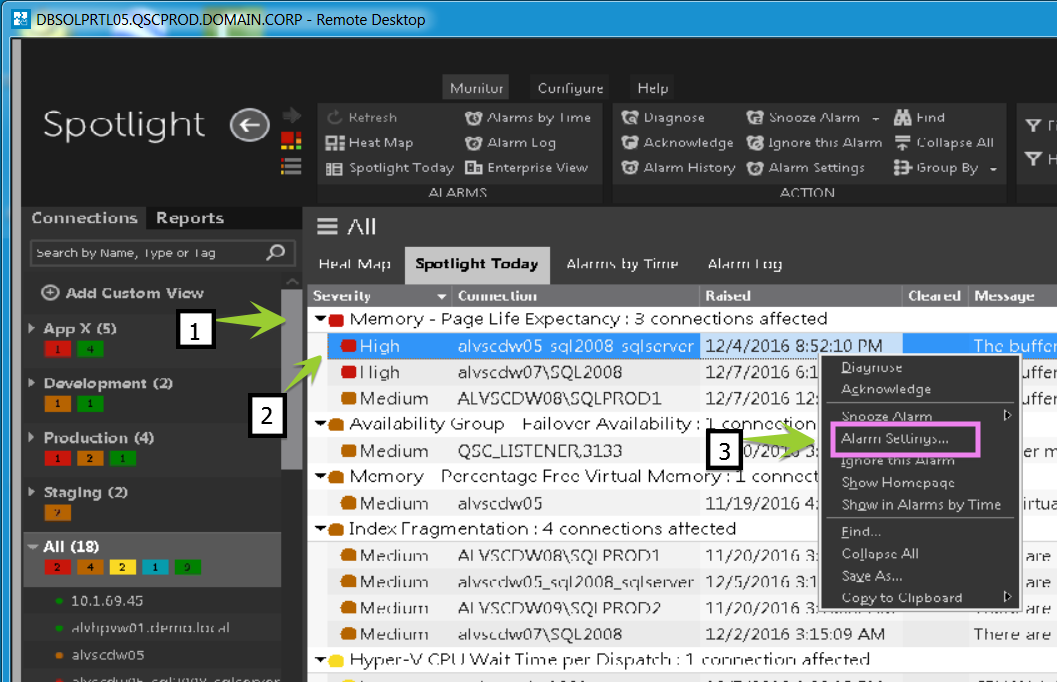Open Spotlight Today from the Alarms ribbon
Screen dimensions: 1057x682
tap(390, 168)
